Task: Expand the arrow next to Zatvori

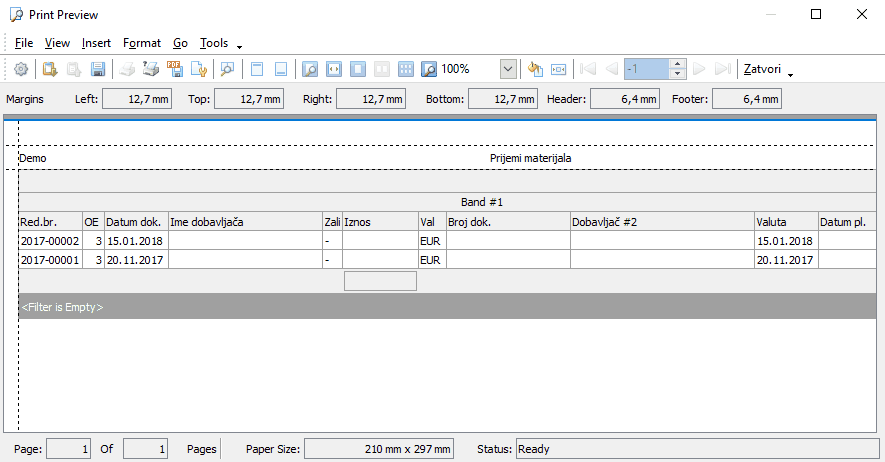Action: coord(791,74)
